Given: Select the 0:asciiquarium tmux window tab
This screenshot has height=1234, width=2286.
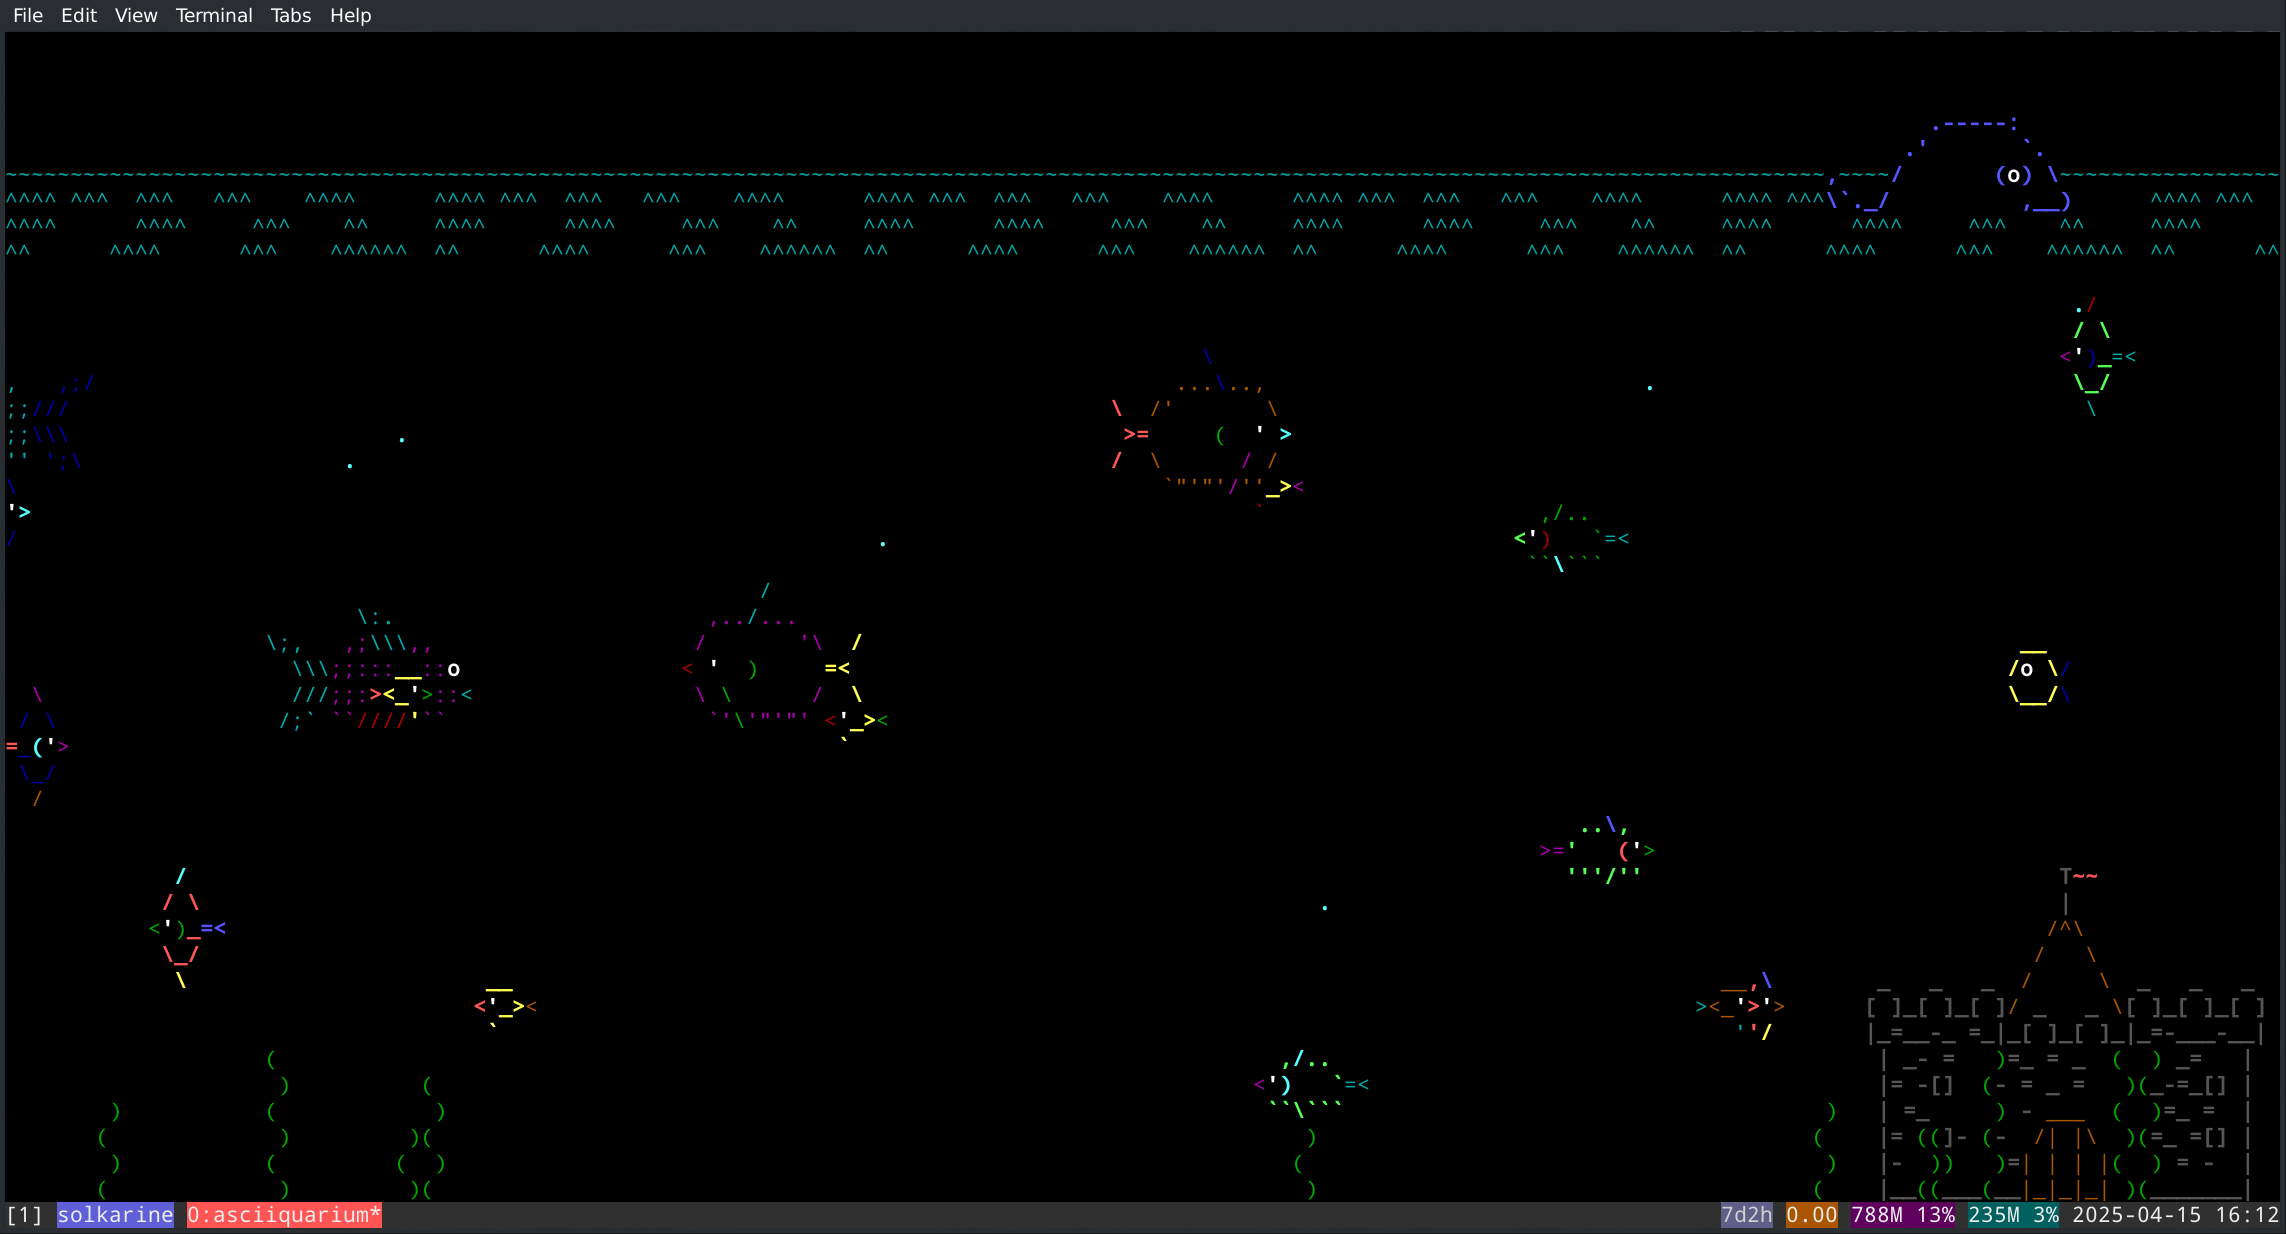Looking at the screenshot, I should [x=284, y=1215].
